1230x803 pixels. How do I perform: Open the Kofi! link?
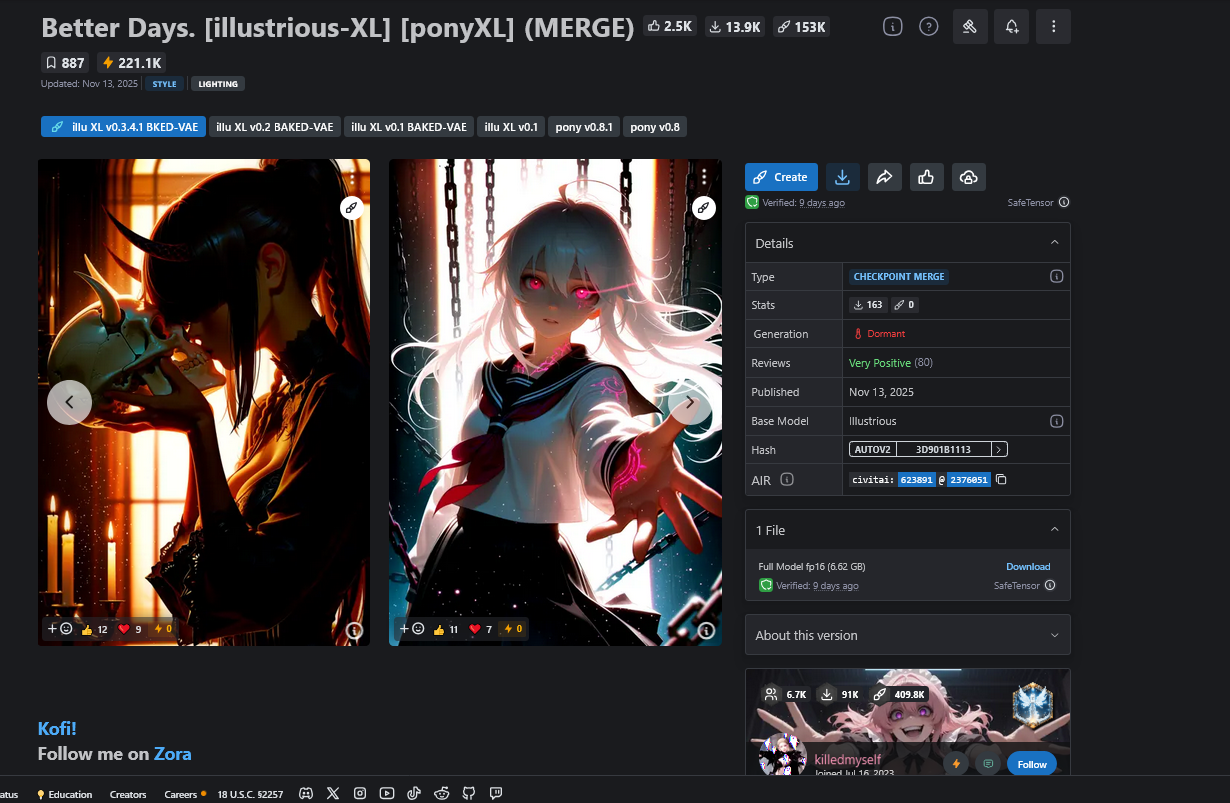57,728
